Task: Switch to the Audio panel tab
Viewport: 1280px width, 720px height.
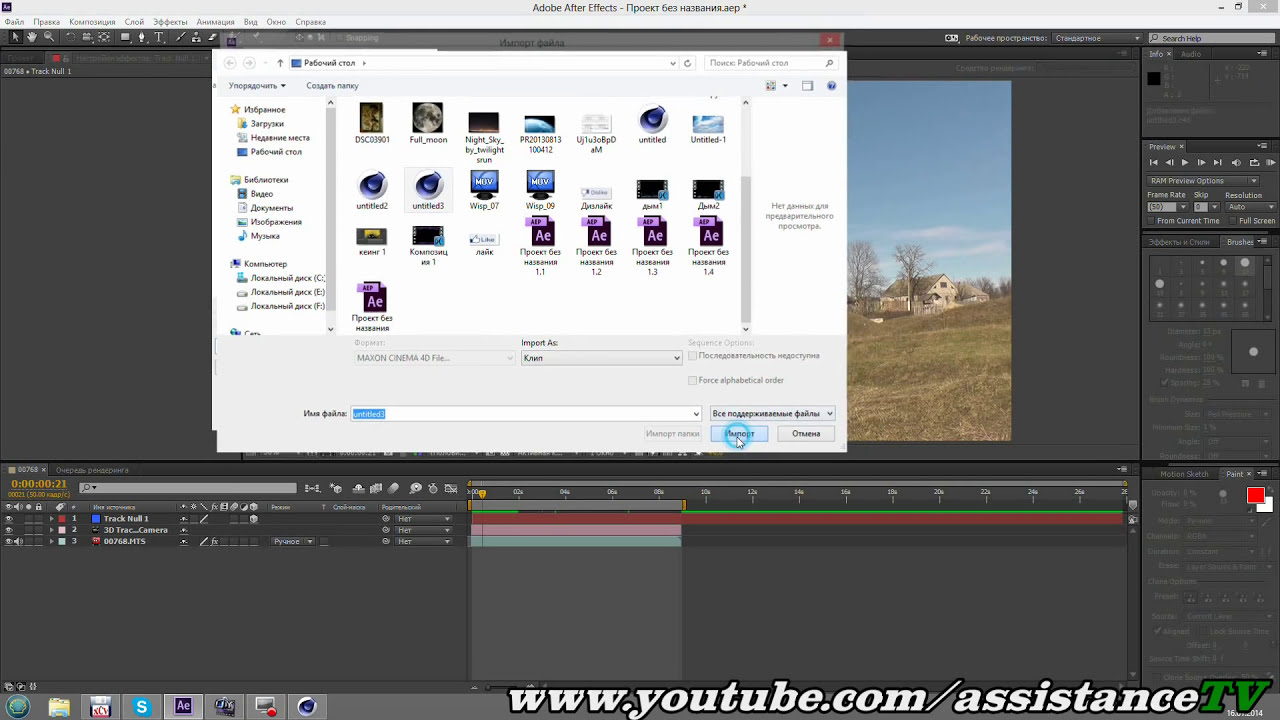Action: (x=1191, y=54)
